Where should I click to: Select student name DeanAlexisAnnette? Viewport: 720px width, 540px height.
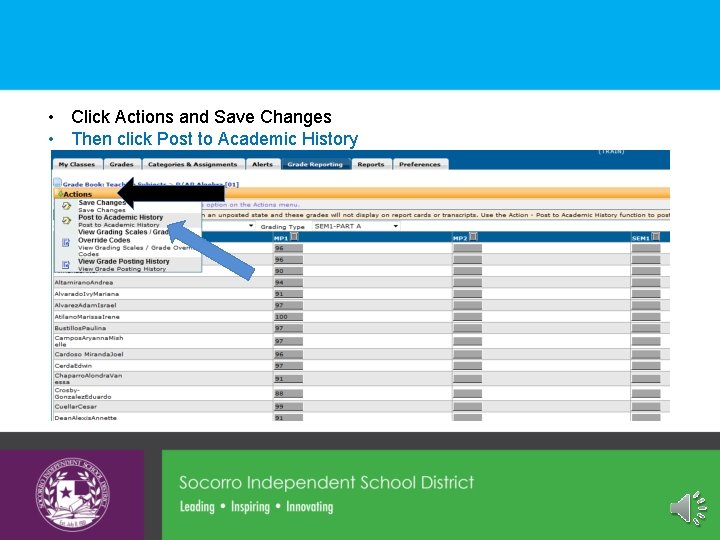(x=85, y=418)
